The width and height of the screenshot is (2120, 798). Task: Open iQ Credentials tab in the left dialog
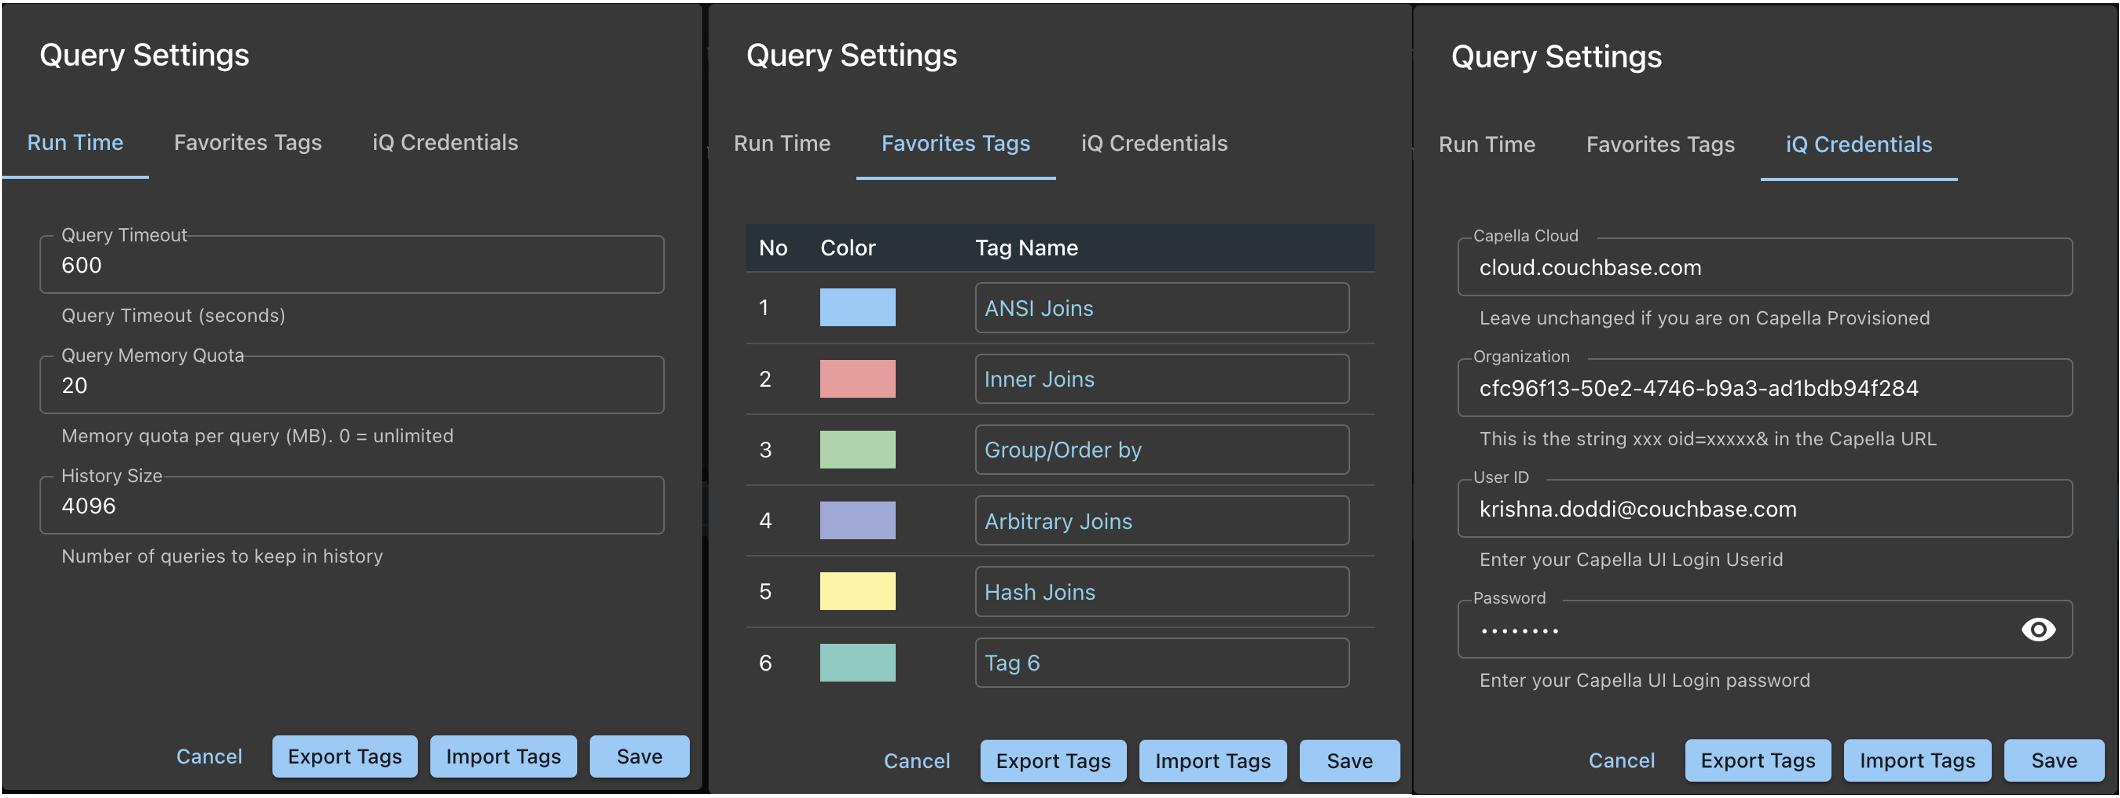[x=445, y=143]
